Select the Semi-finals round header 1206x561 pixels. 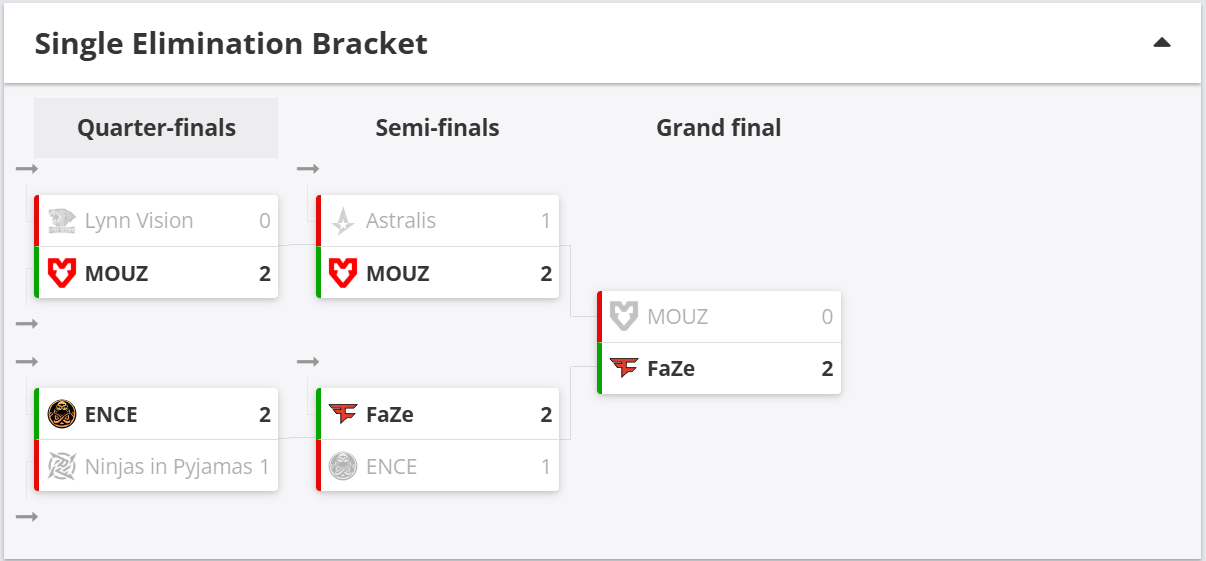pyautogui.click(x=437, y=128)
